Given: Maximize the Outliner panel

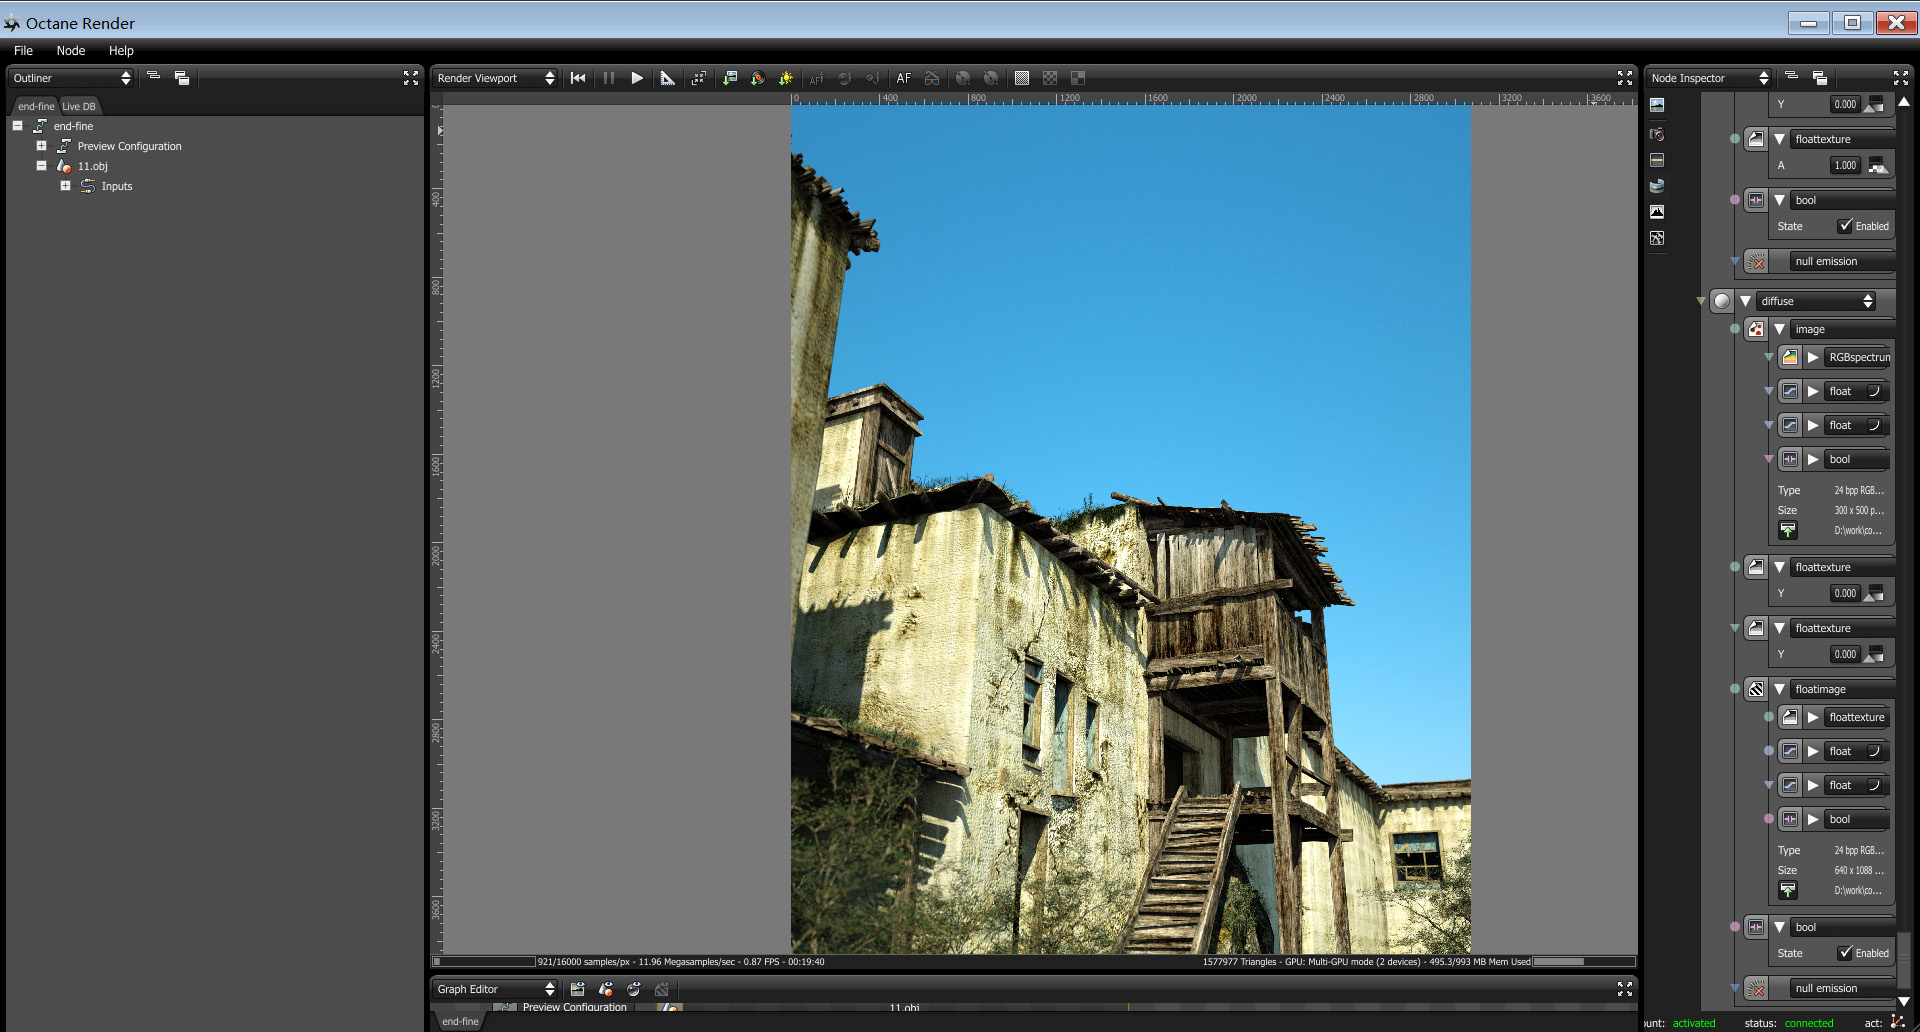Looking at the screenshot, I should point(411,78).
